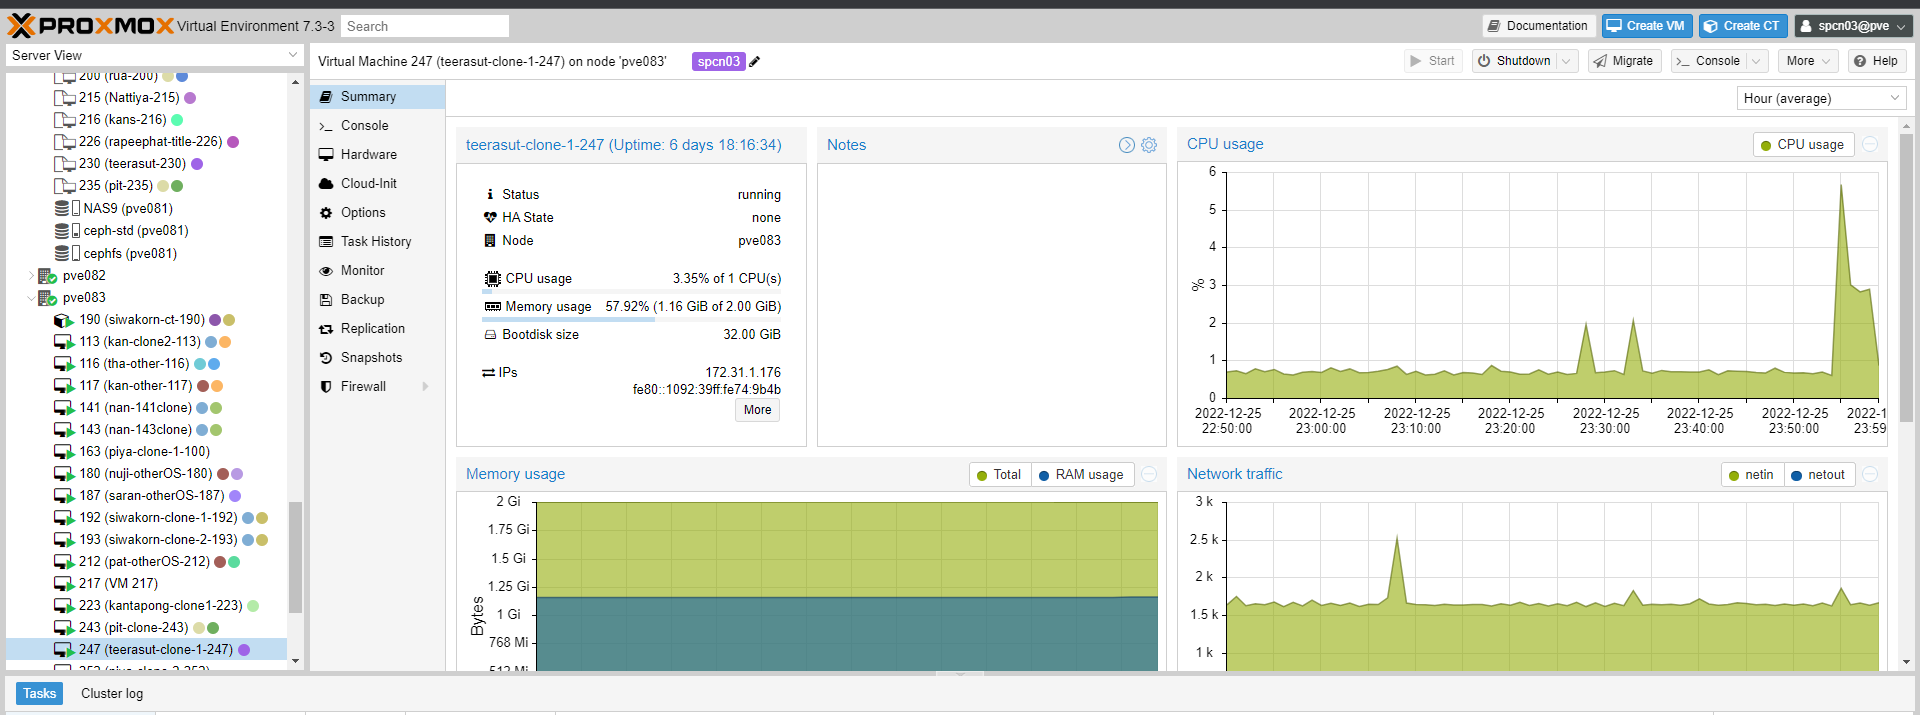Click the Notes collapse arrow icon
The image size is (1920, 715).
click(x=1127, y=145)
